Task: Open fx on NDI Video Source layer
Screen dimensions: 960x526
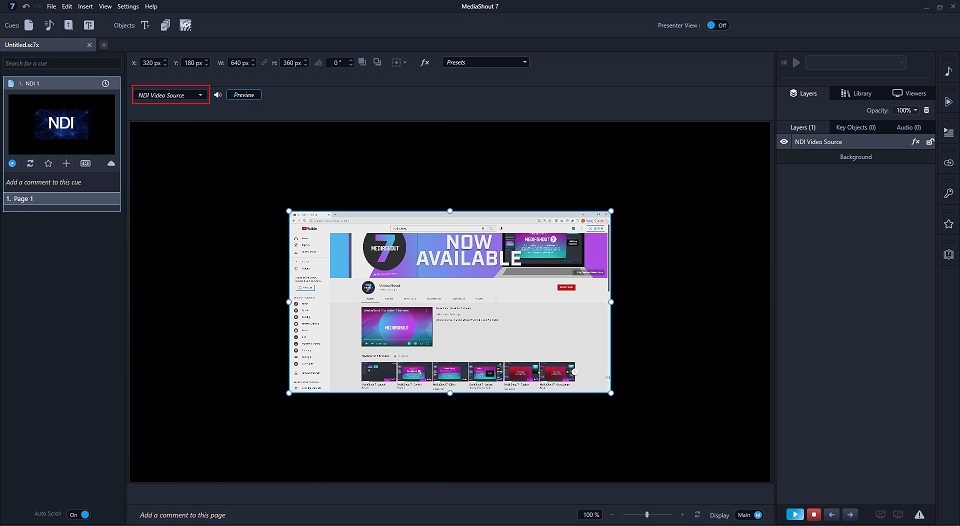Action: pyautogui.click(x=915, y=141)
